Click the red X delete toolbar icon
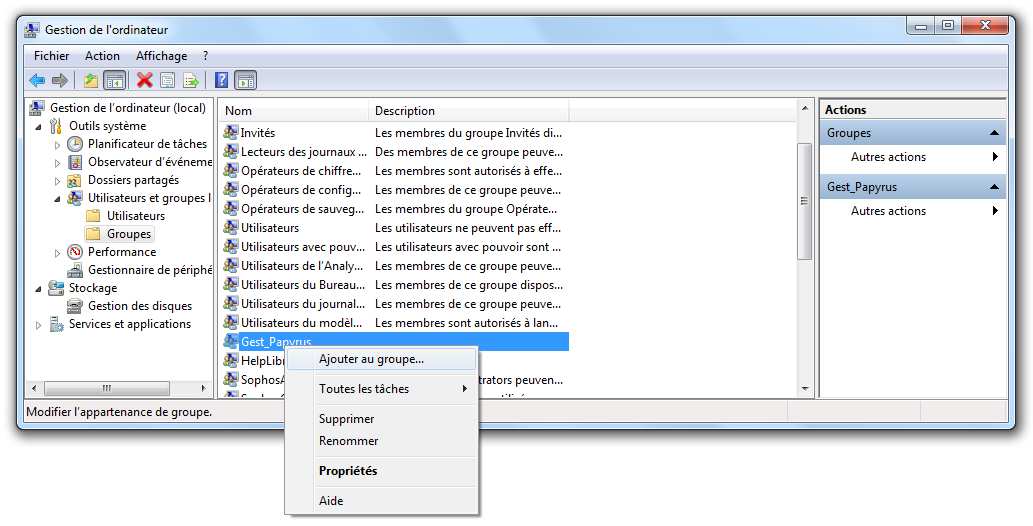 [145, 80]
